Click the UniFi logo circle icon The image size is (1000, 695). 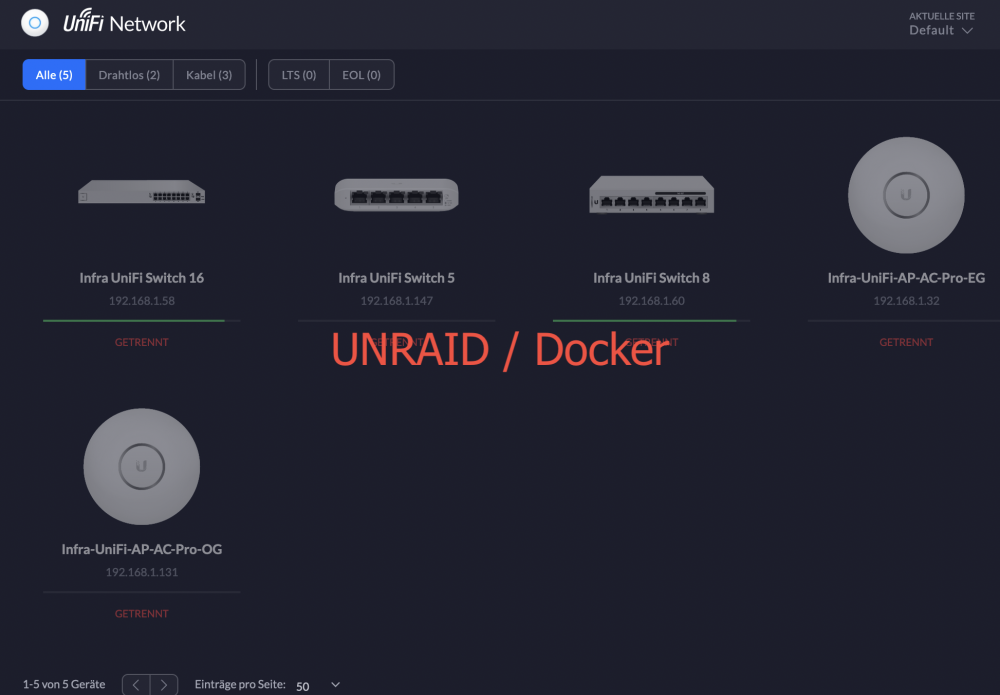click(x=34, y=24)
